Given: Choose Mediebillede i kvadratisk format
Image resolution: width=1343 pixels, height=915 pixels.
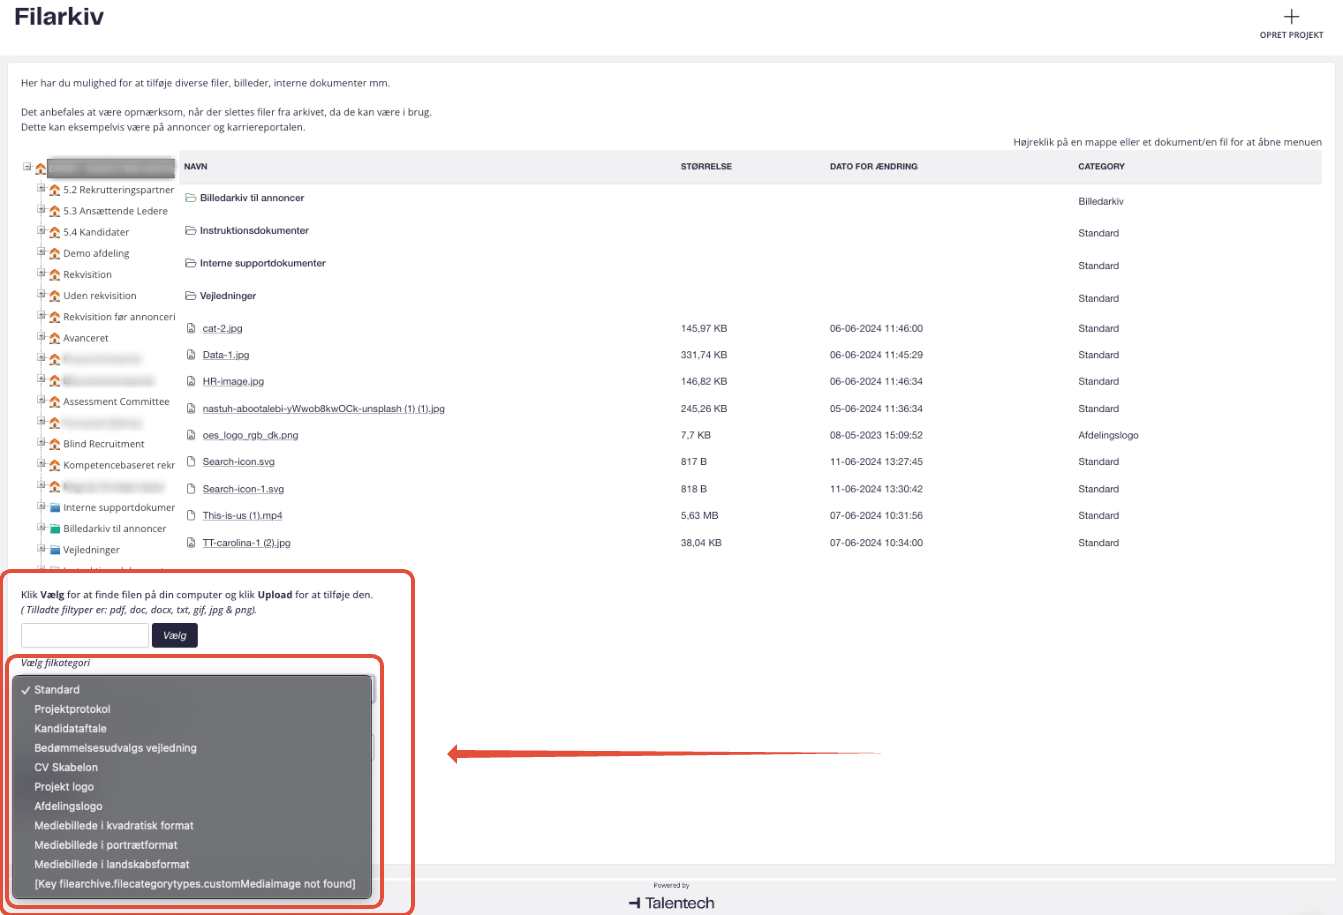Looking at the screenshot, I should 192,826.
